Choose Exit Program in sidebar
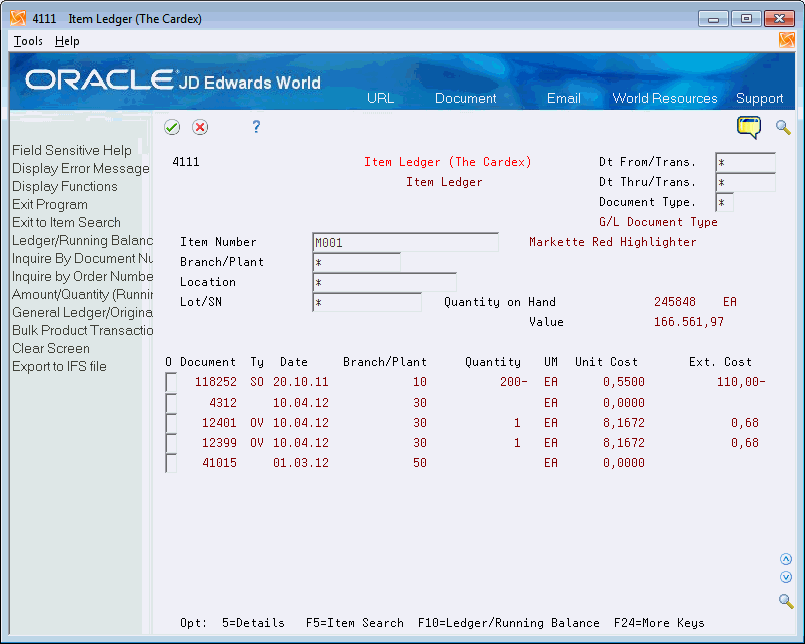This screenshot has width=805, height=644. (50, 204)
